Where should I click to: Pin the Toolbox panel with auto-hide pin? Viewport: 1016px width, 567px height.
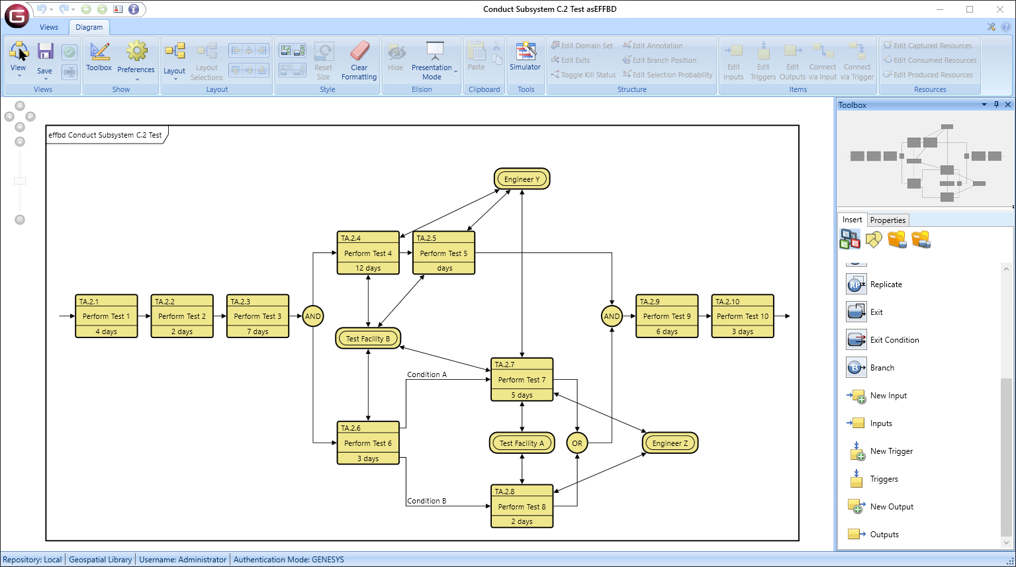pos(996,105)
